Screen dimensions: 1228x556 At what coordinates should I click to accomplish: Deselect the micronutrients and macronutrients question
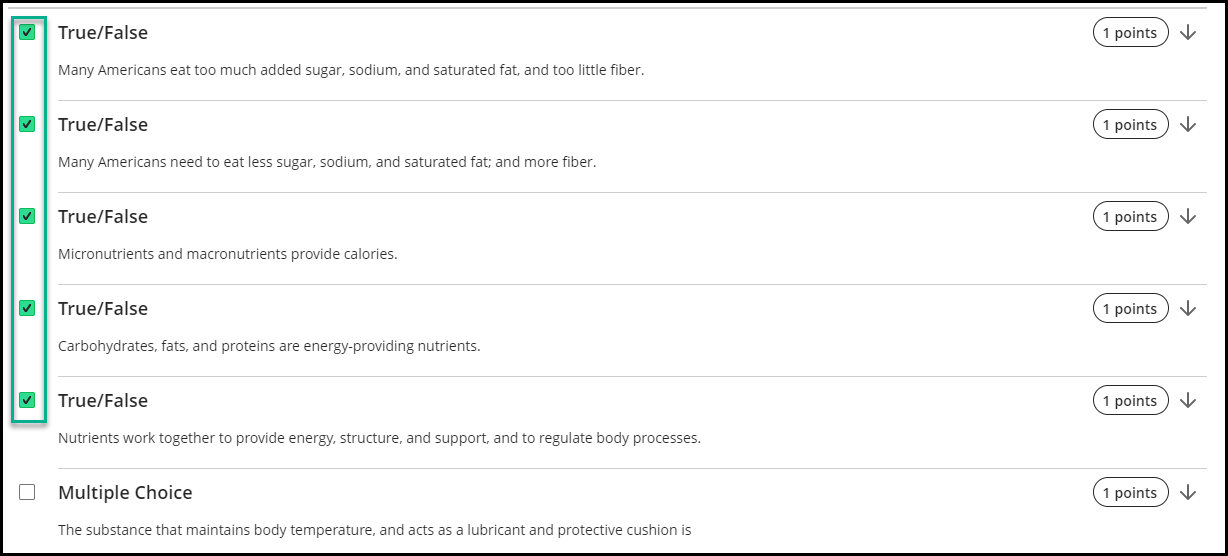(27, 216)
